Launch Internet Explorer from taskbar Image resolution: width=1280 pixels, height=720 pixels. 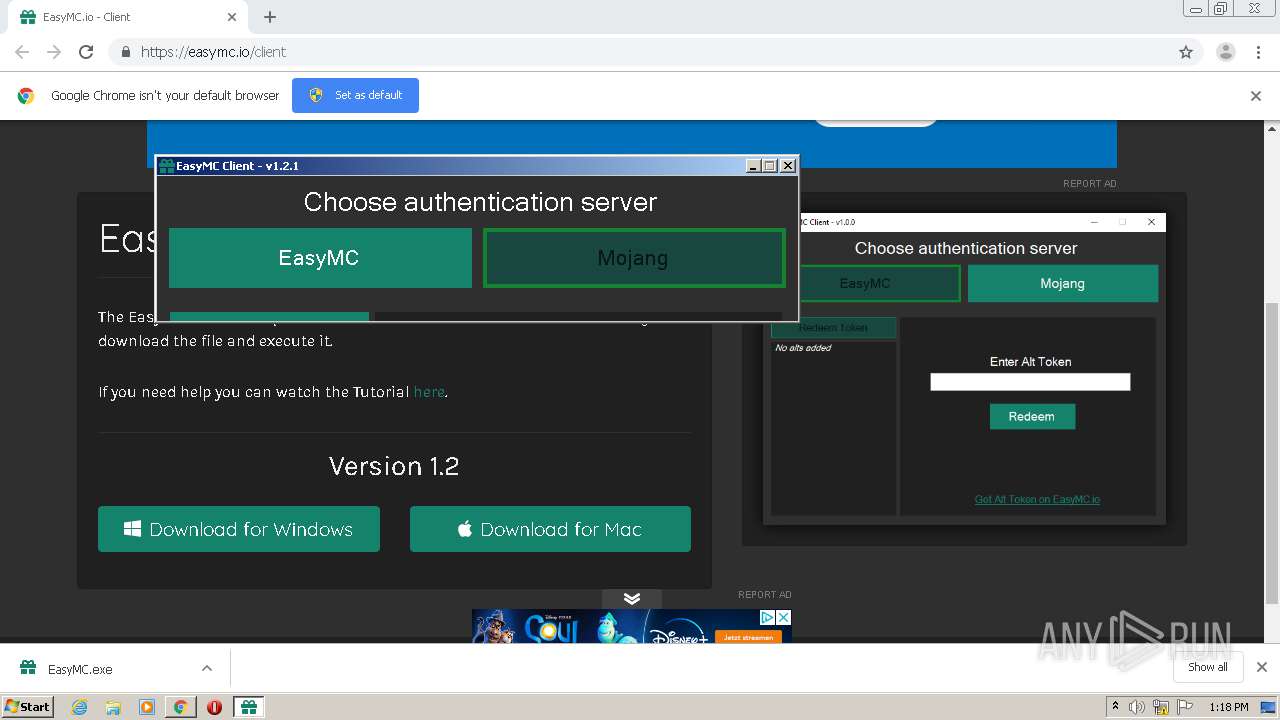coord(80,707)
